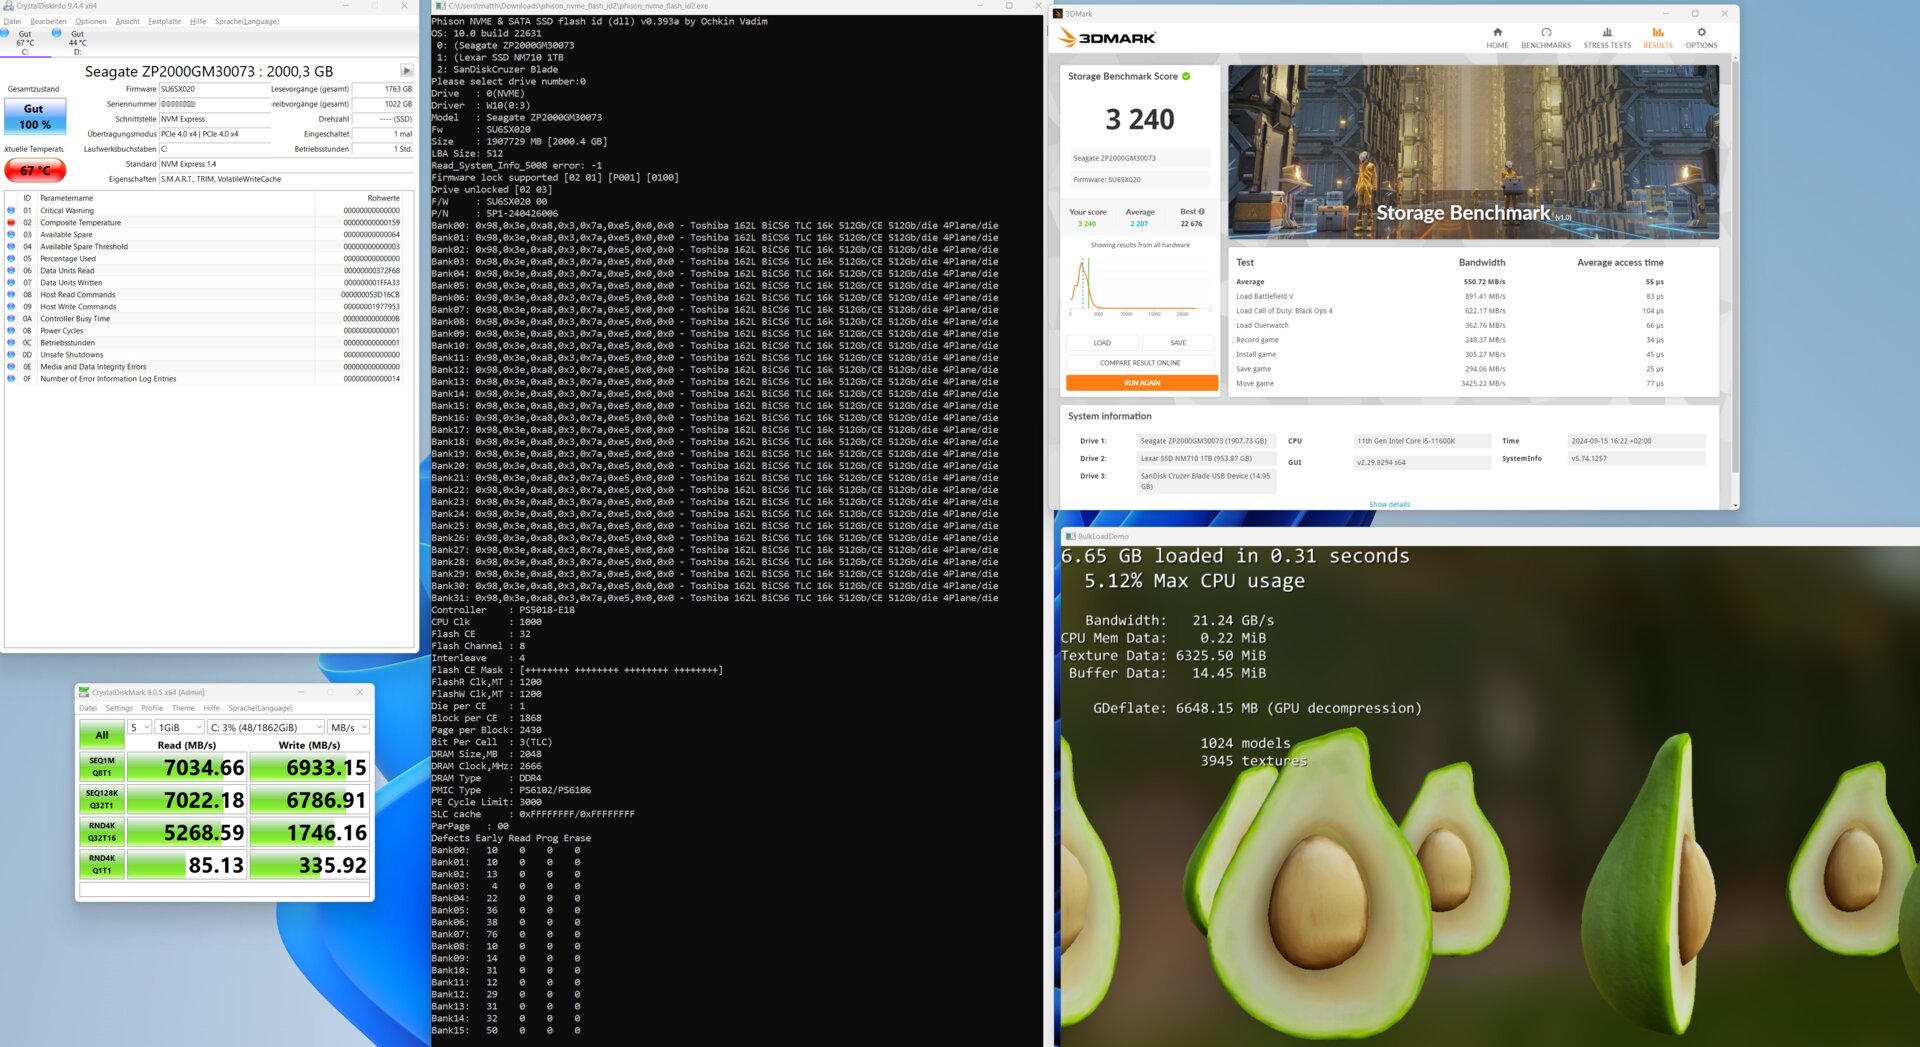1920x1047 pixels.
Task: Open Datei menu in CrystalDiskInfo
Action: pyautogui.click(x=12, y=21)
